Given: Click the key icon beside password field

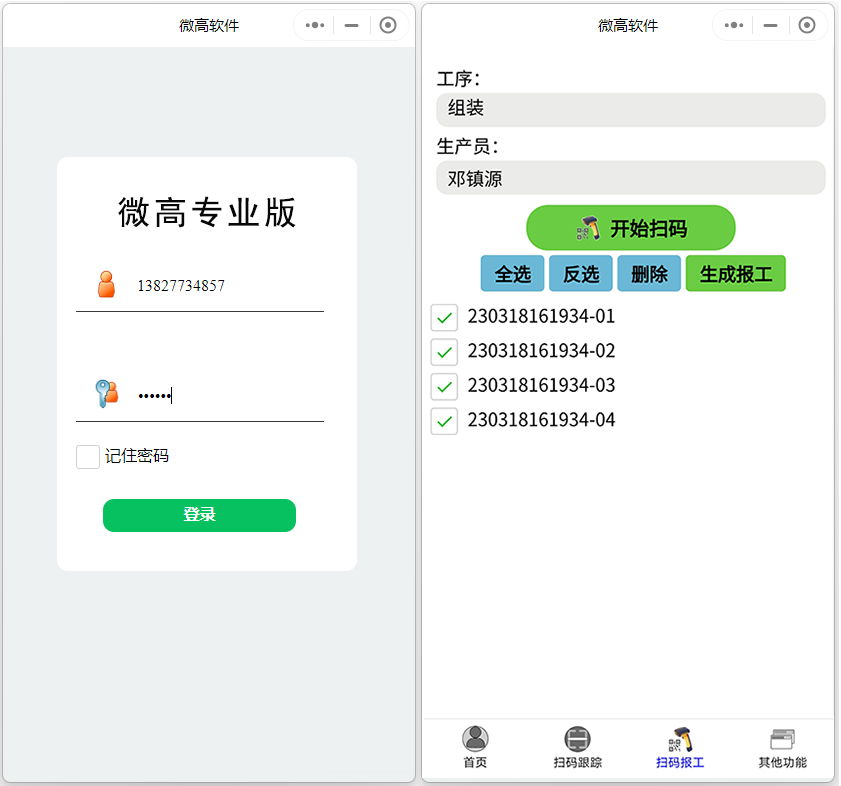Looking at the screenshot, I should pyautogui.click(x=106, y=393).
